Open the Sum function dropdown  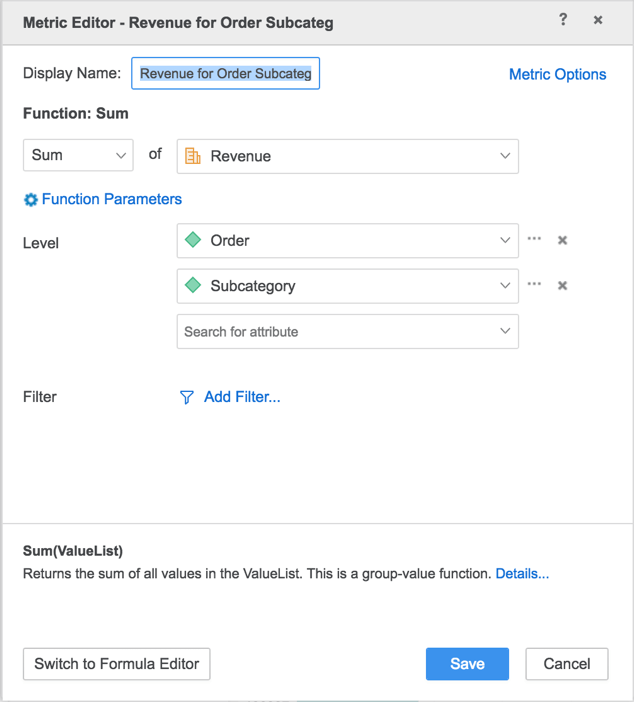tap(78, 155)
